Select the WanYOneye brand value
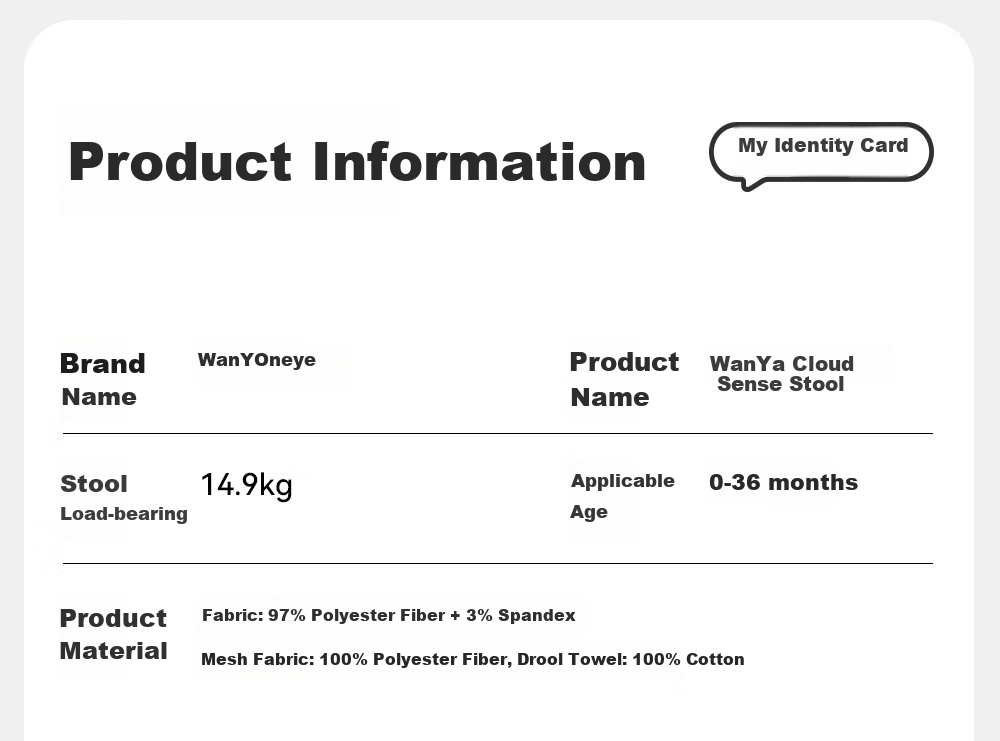 point(256,360)
